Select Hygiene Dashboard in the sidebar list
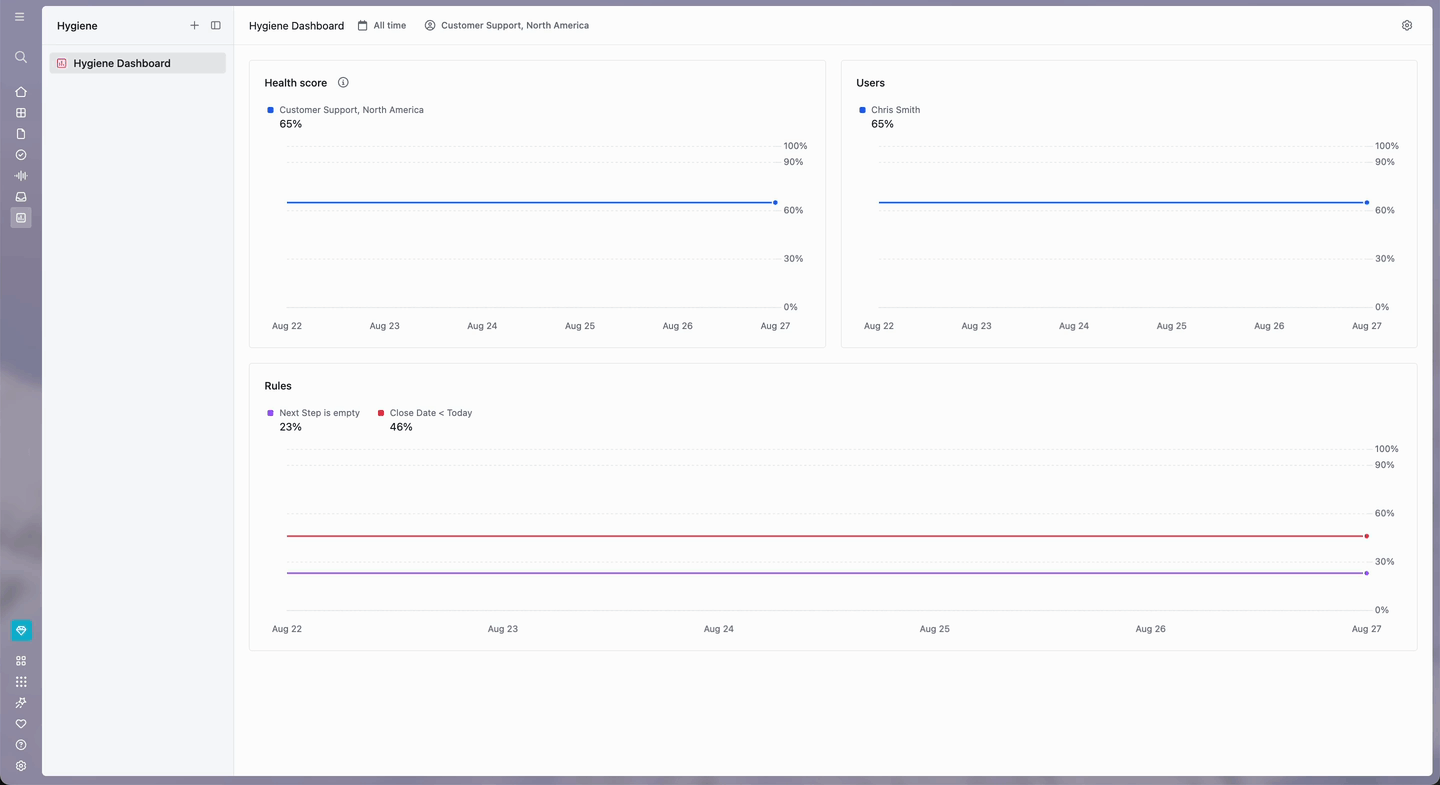1440x785 pixels. pos(138,63)
